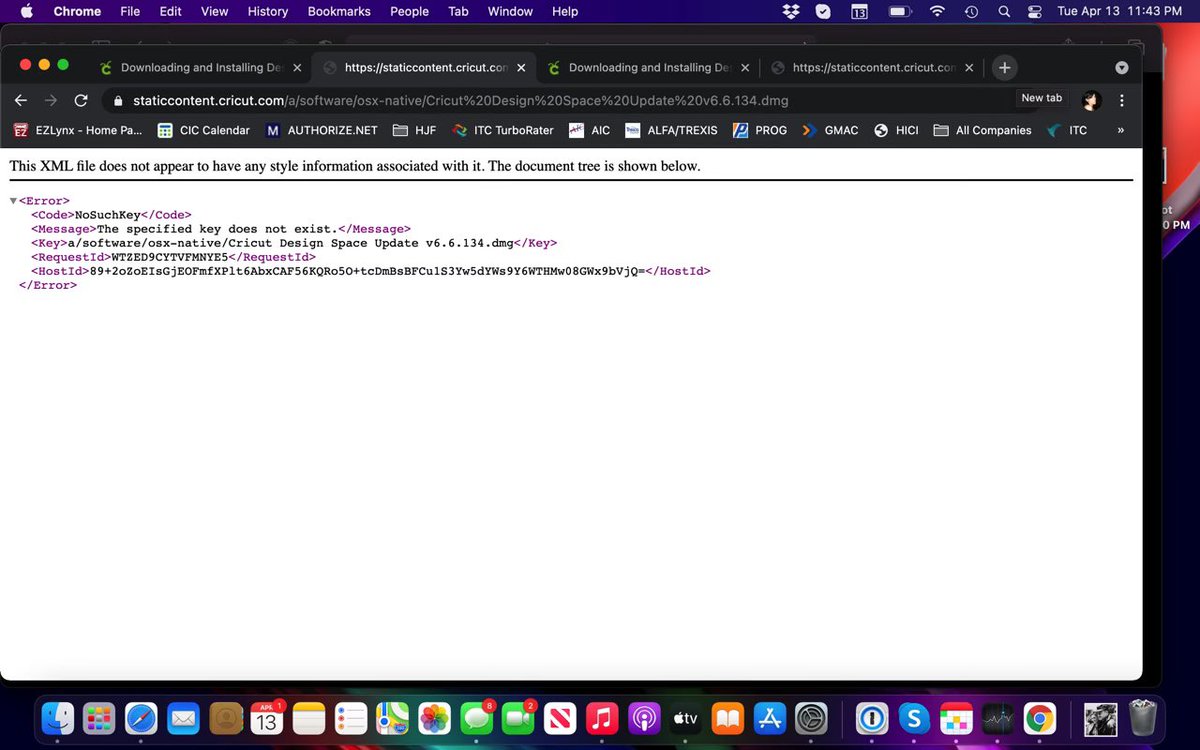Open the AUTHORIZE.NET bookmark
The width and height of the screenshot is (1200, 750).
[321, 130]
